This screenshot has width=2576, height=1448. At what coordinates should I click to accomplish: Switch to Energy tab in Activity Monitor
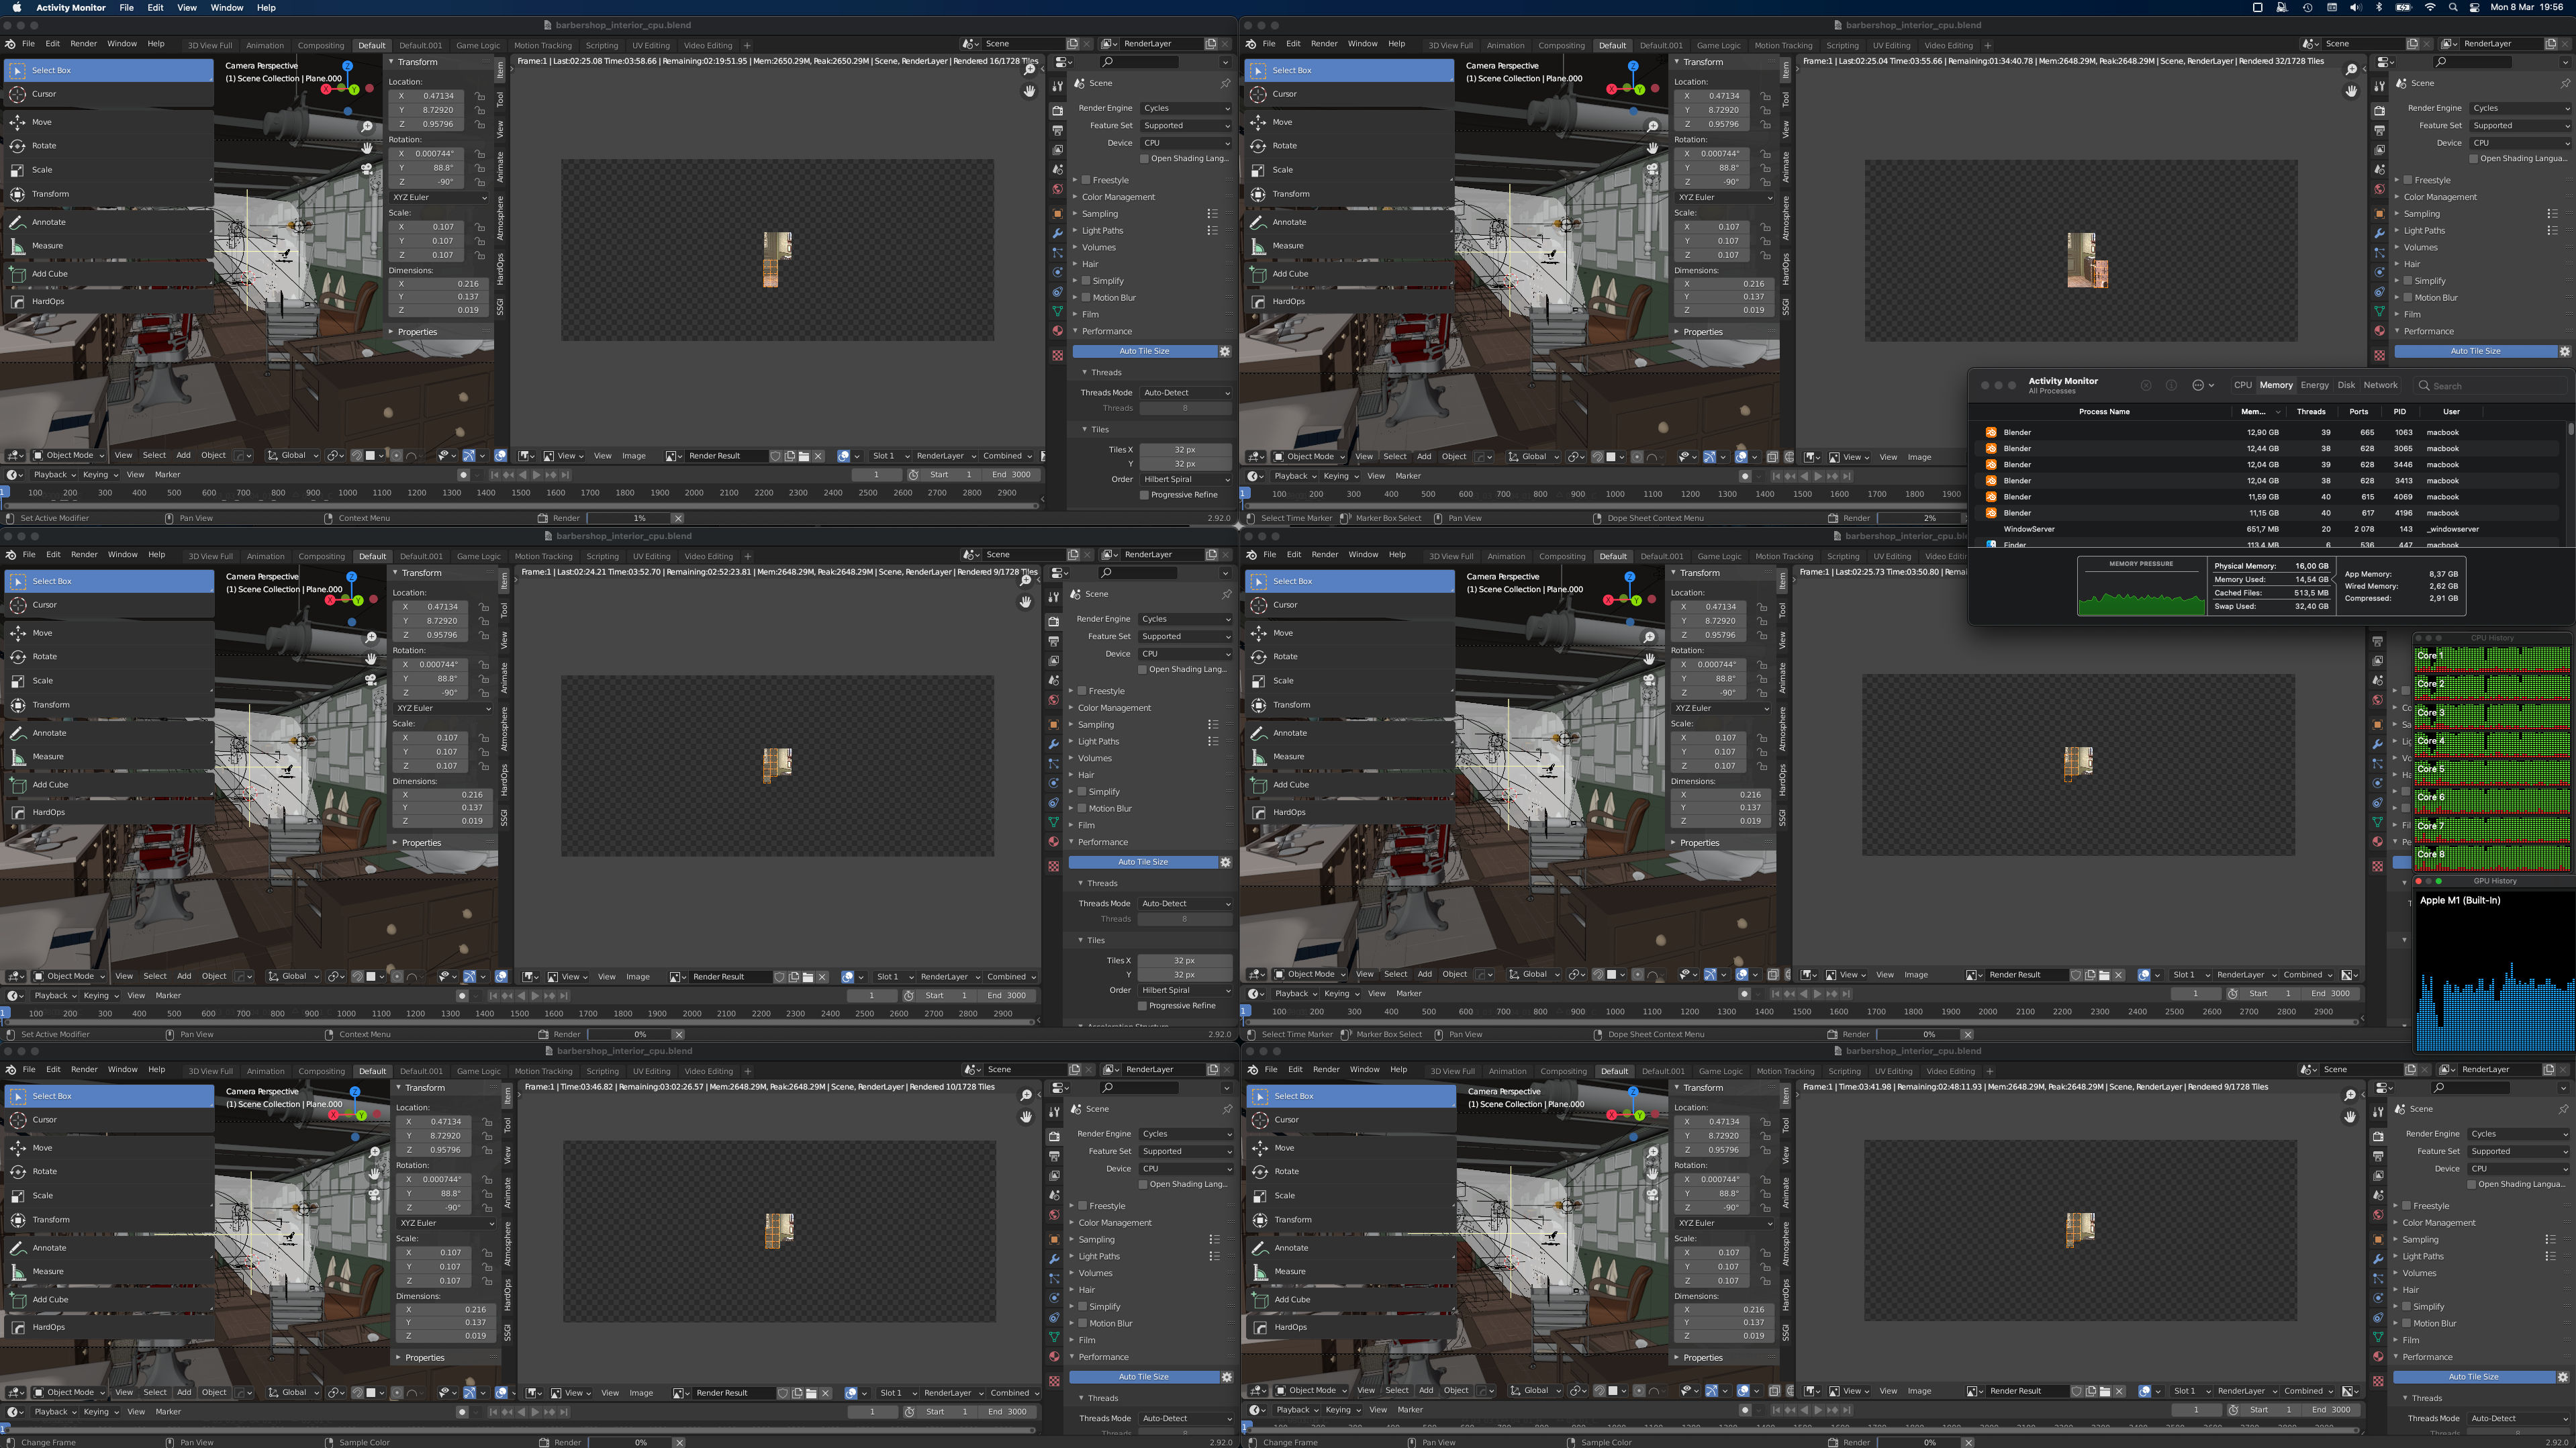2314,385
